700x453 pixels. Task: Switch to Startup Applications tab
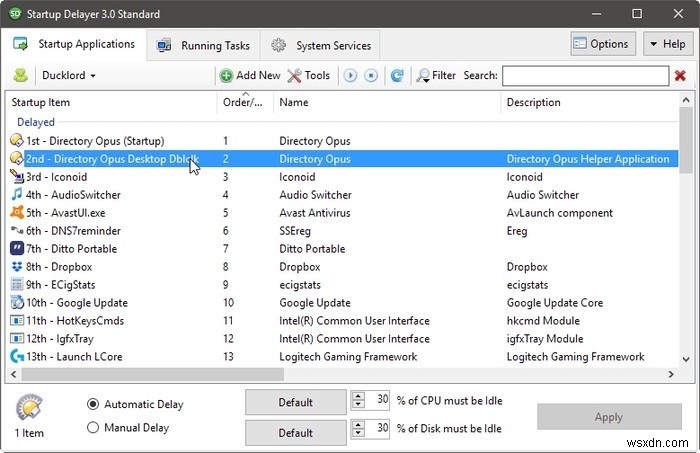pos(74,44)
